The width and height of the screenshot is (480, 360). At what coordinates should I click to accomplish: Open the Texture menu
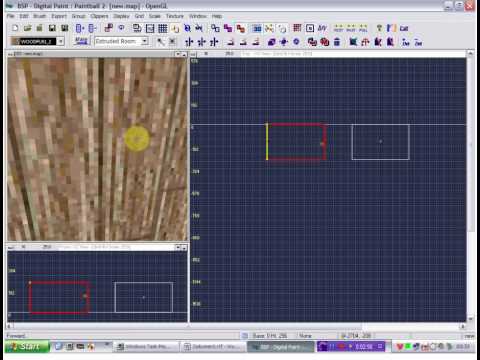(x=175, y=16)
